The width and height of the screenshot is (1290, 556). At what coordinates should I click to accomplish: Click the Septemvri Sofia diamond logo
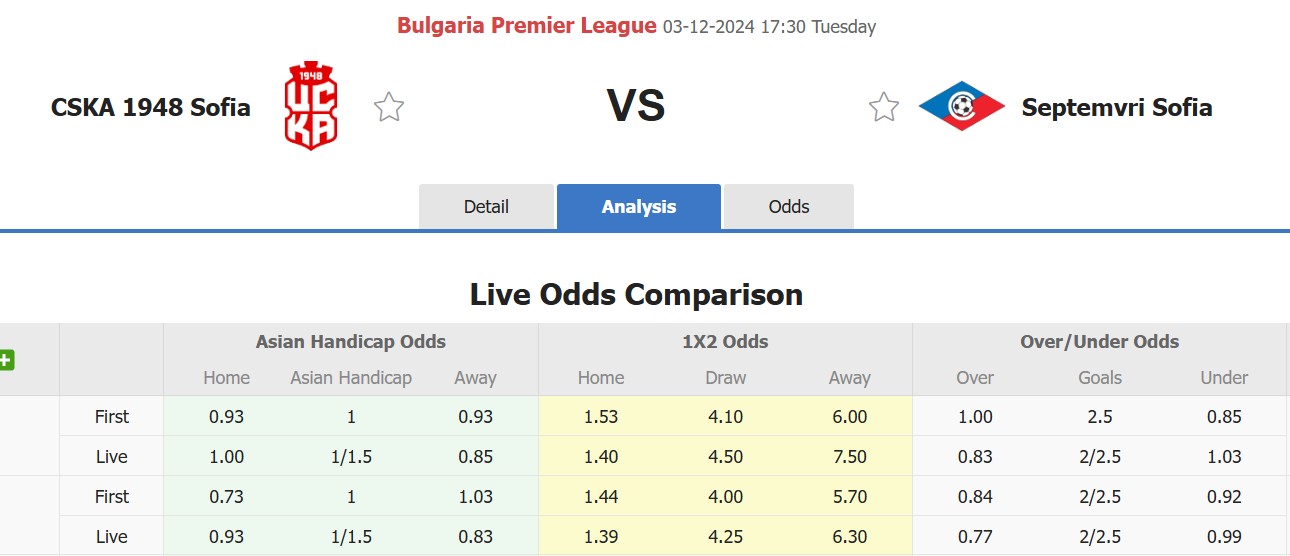[962, 106]
